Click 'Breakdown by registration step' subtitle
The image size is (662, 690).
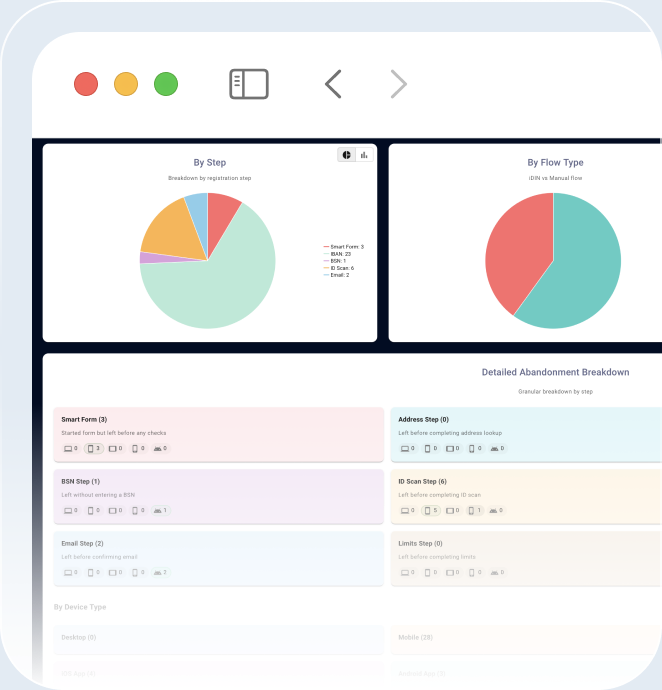pyautogui.click(x=210, y=178)
